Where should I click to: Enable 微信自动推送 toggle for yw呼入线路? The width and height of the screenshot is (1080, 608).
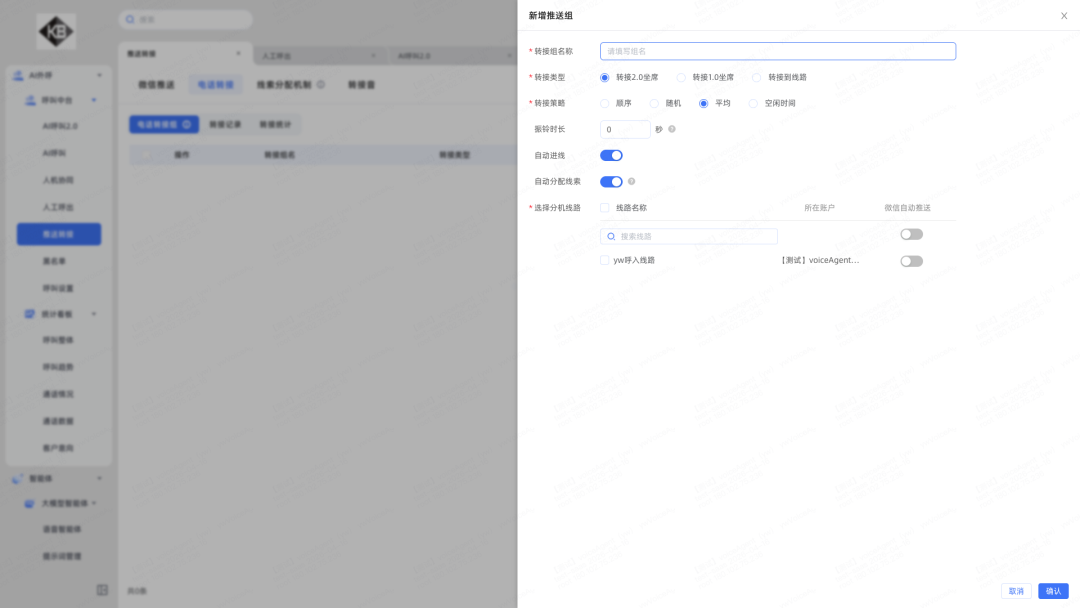pyautogui.click(x=911, y=261)
